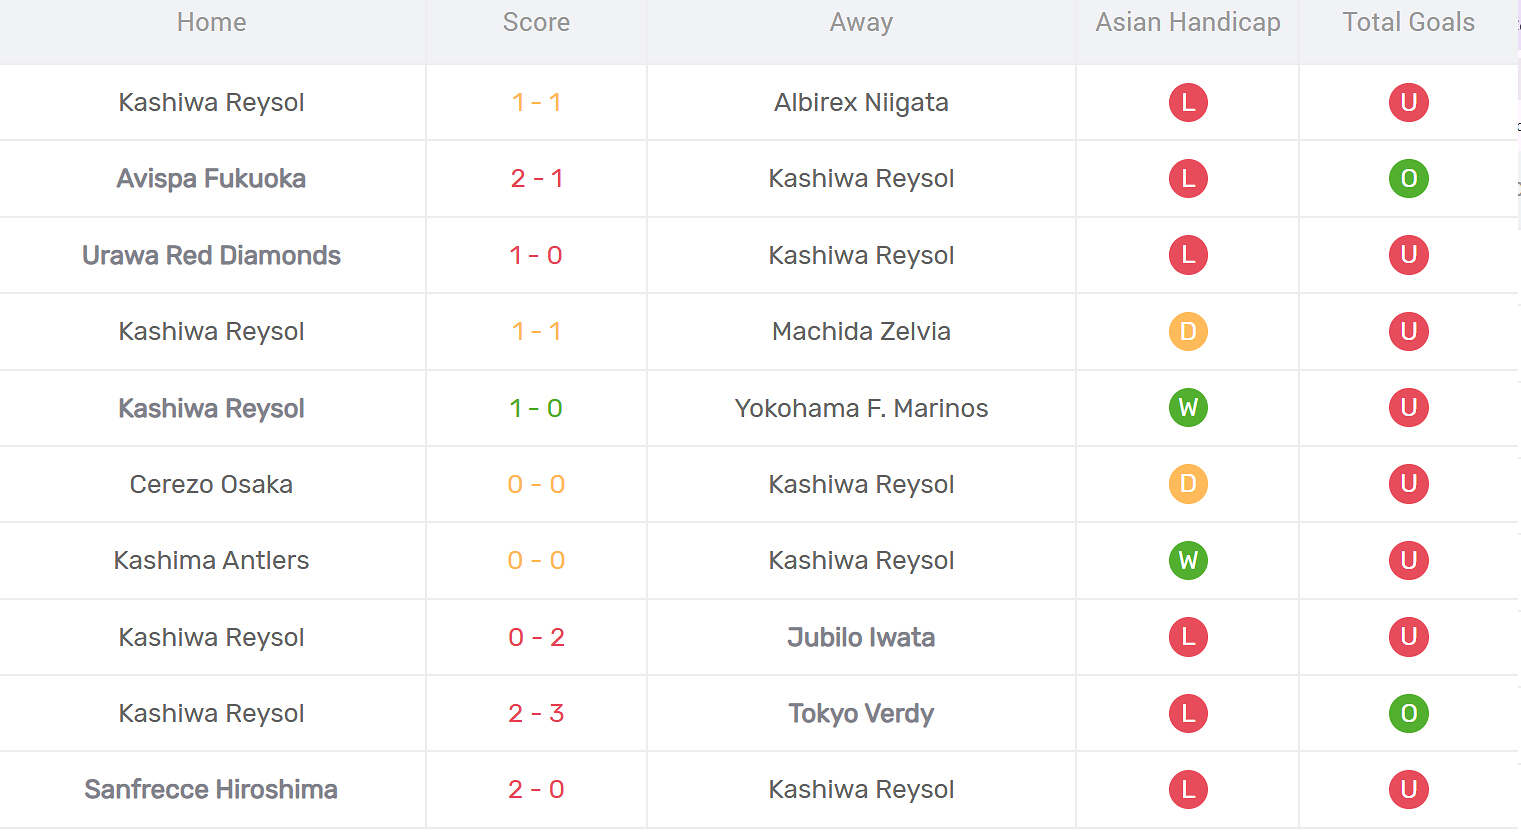Click green O badge in Tokyo Verdy row
This screenshot has height=835, width=1521.
point(1408,713)
